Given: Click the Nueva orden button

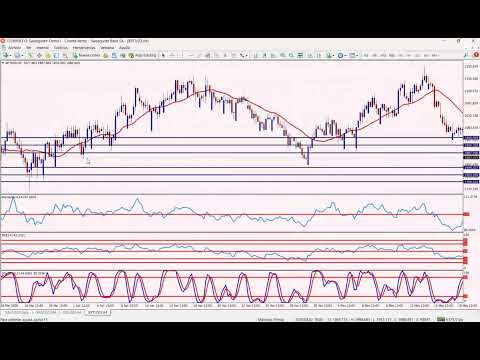Looking at the screenshot, I should pyautogui.click(x=87, y=55).
